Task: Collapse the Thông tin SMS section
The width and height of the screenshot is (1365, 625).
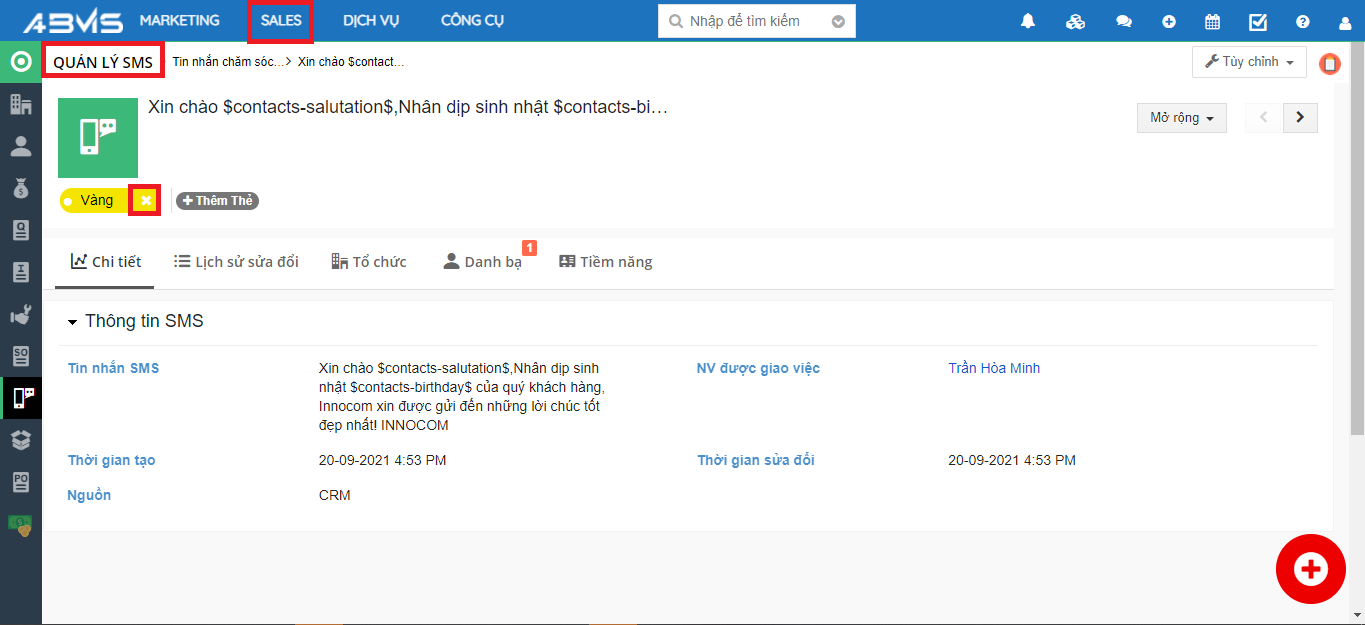Action: [72, 322]
